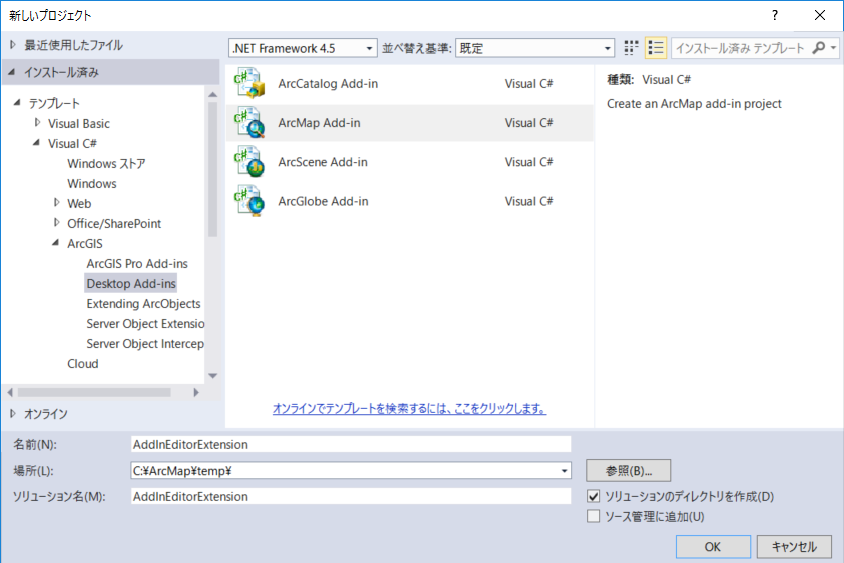Select the Windows tree item
The width and height of the screenshot is (844, 563).
coord(92,184)
